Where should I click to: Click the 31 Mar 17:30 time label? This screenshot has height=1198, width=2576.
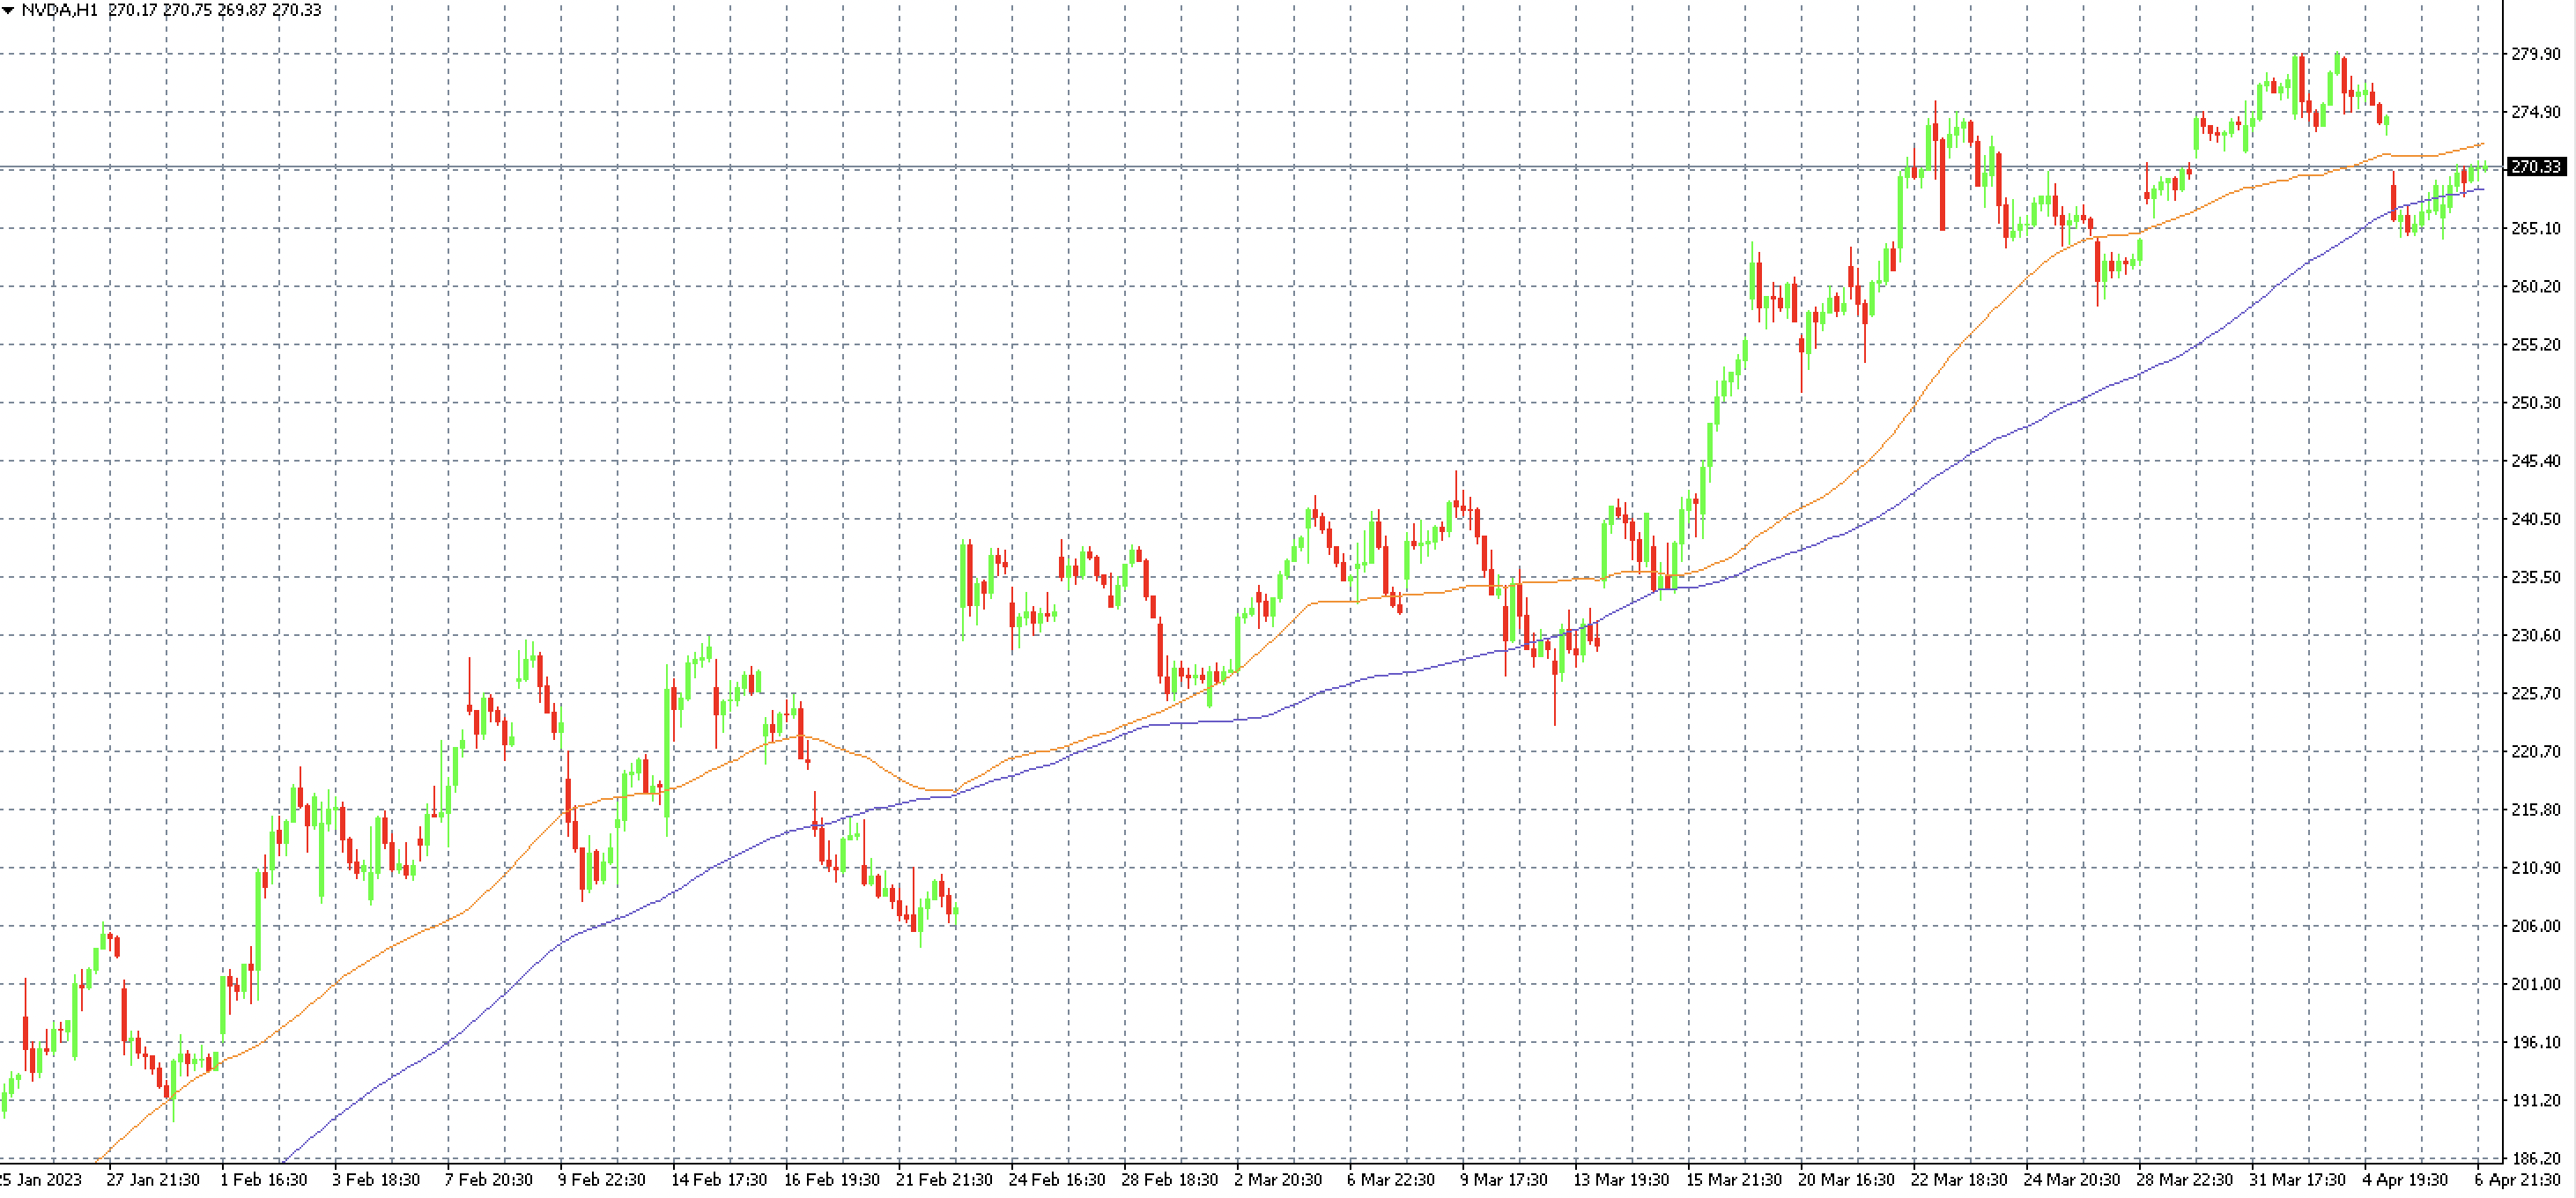[2298, 1180]
